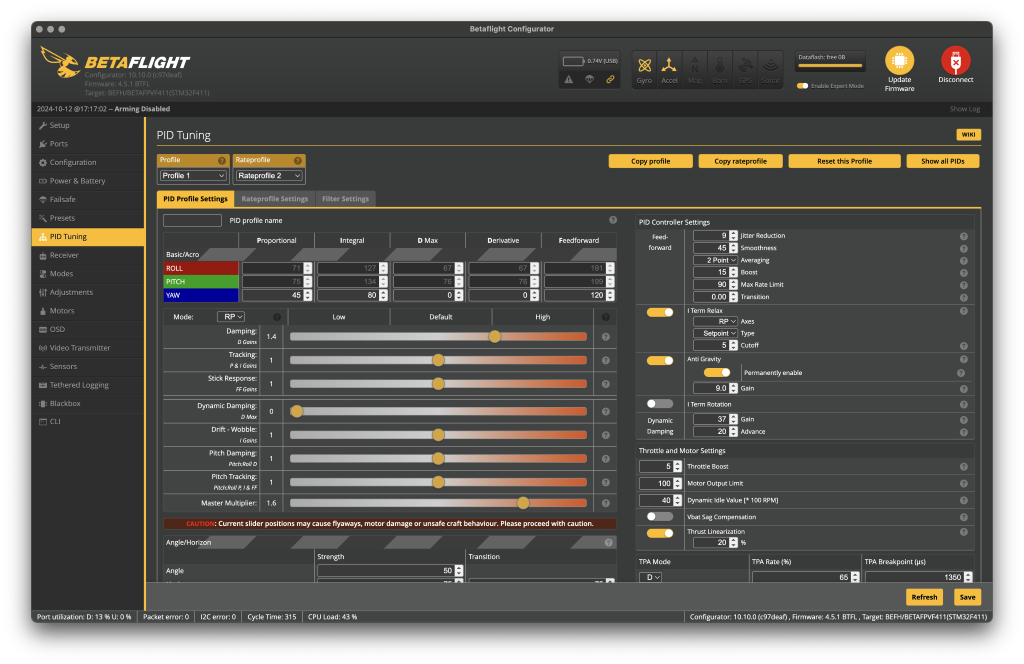
Task: Click the Gyro sensor status icon
Action: (644, 66)
